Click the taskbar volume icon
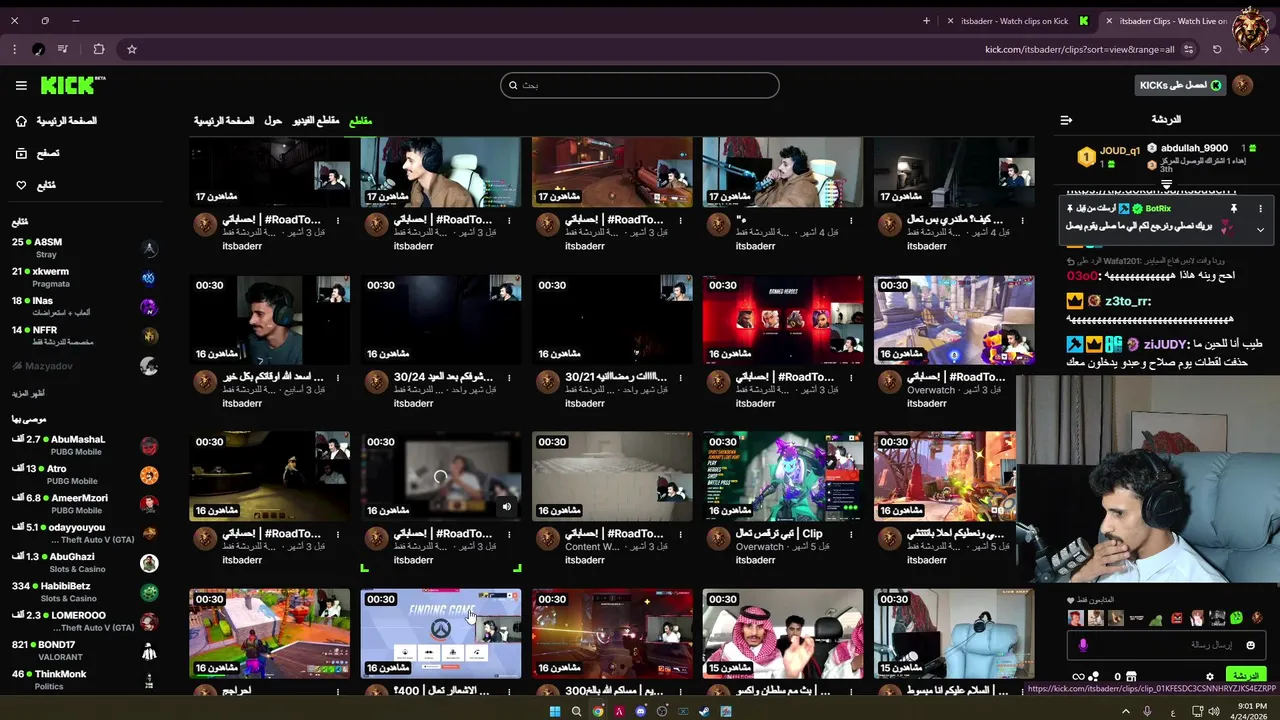This screenshot has width=1280, height=720. coord(1214,711)
